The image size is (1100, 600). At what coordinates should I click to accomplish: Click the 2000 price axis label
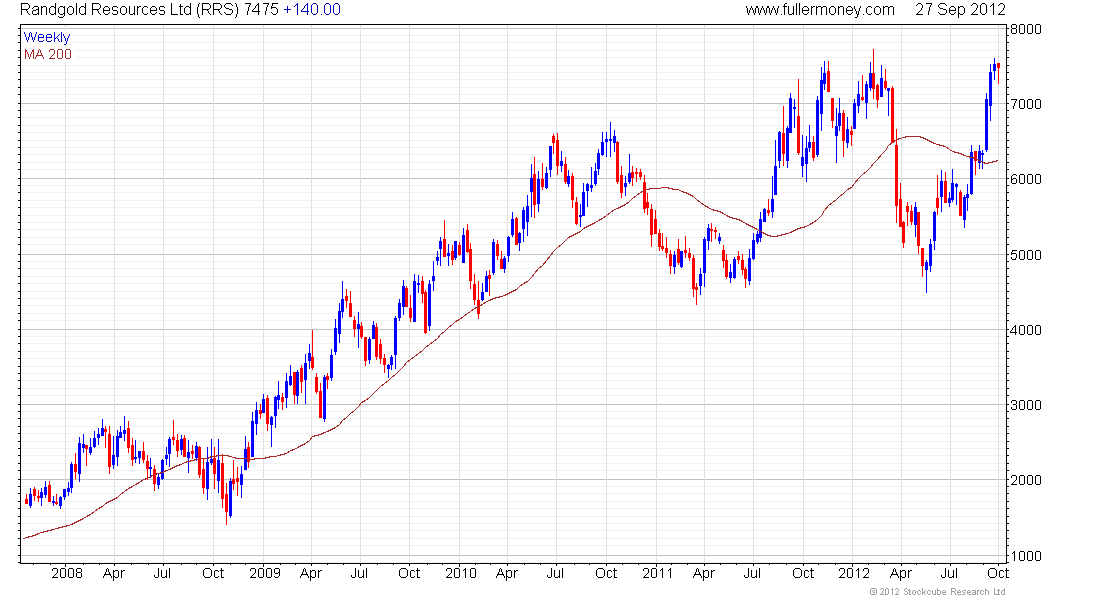pyautogui.click(x=1026, y=480)
